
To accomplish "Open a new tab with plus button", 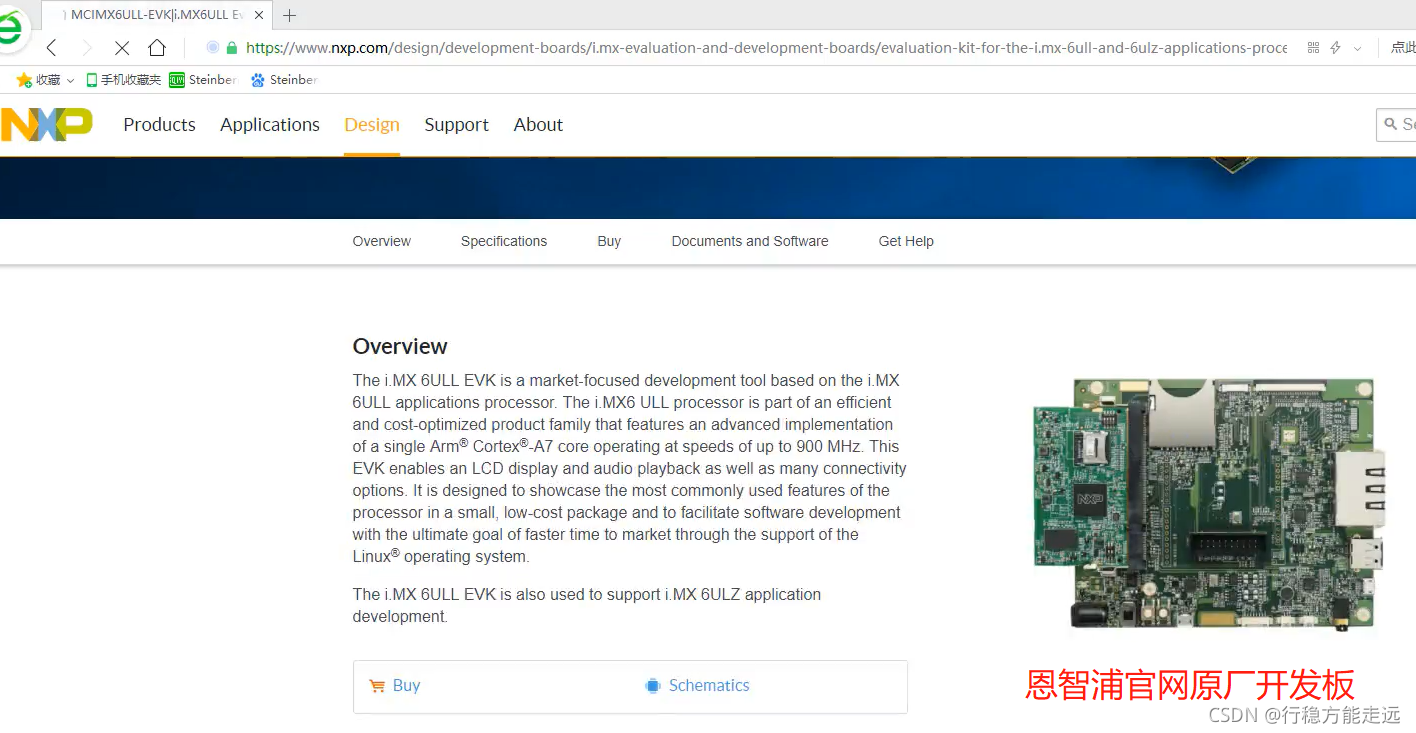I will click(x=290, y=15).
